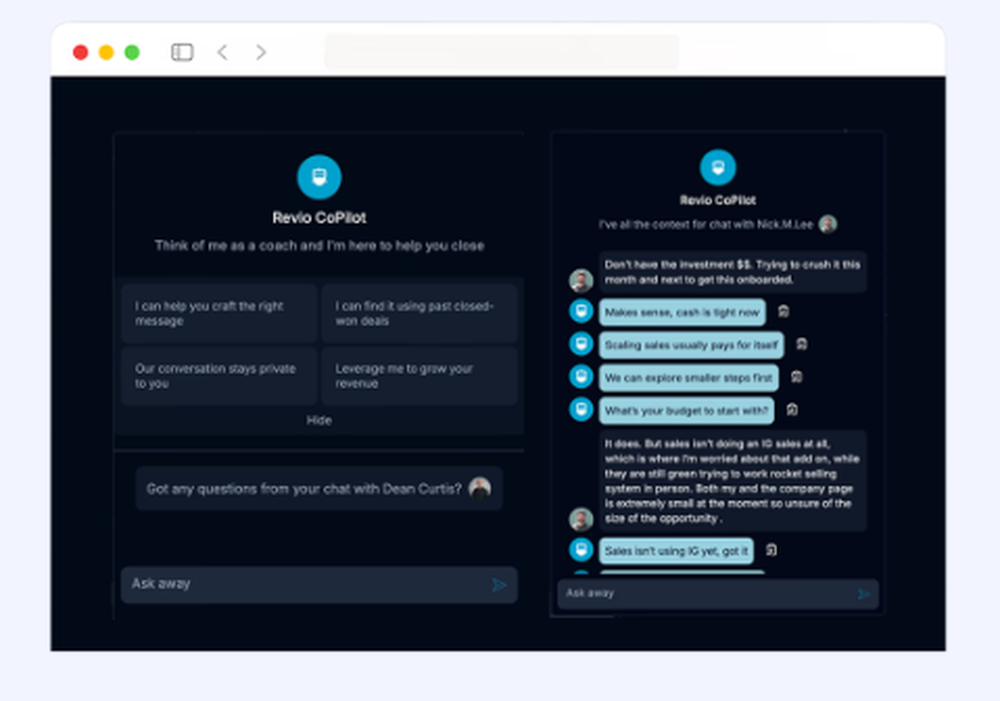Toggle the browser sidebar icon
Screen dimensions: 1000x701
(182, 52)
